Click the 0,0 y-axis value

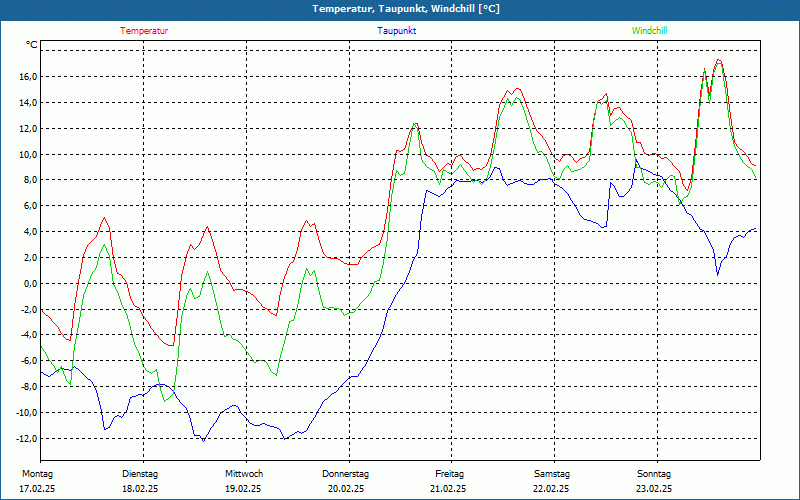[x=29, y=284]
